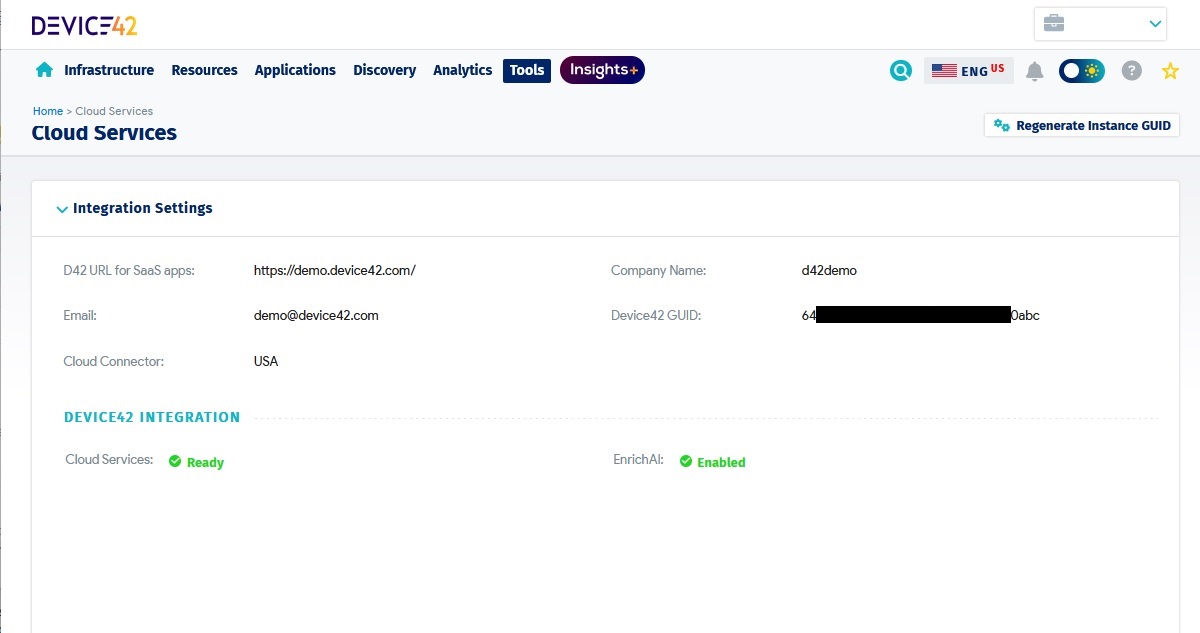Collapse the Integration Settings section
1200x633 pixels.
click(x=62, y=209)
